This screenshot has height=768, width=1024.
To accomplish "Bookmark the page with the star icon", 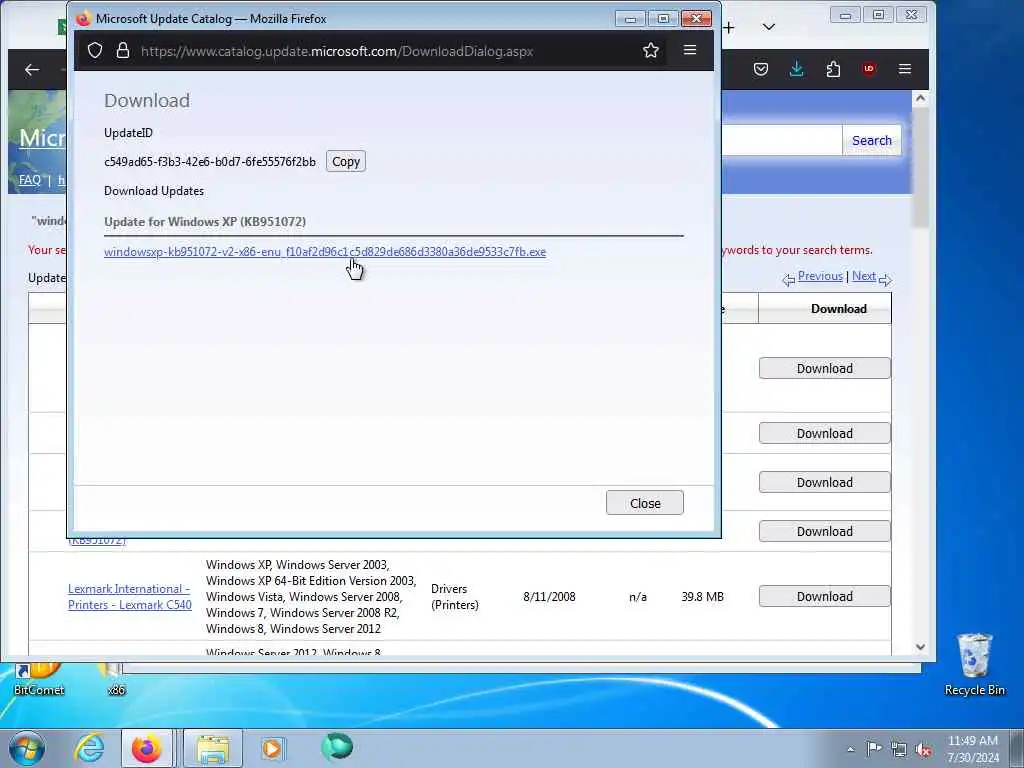I will tap(650, 50).
